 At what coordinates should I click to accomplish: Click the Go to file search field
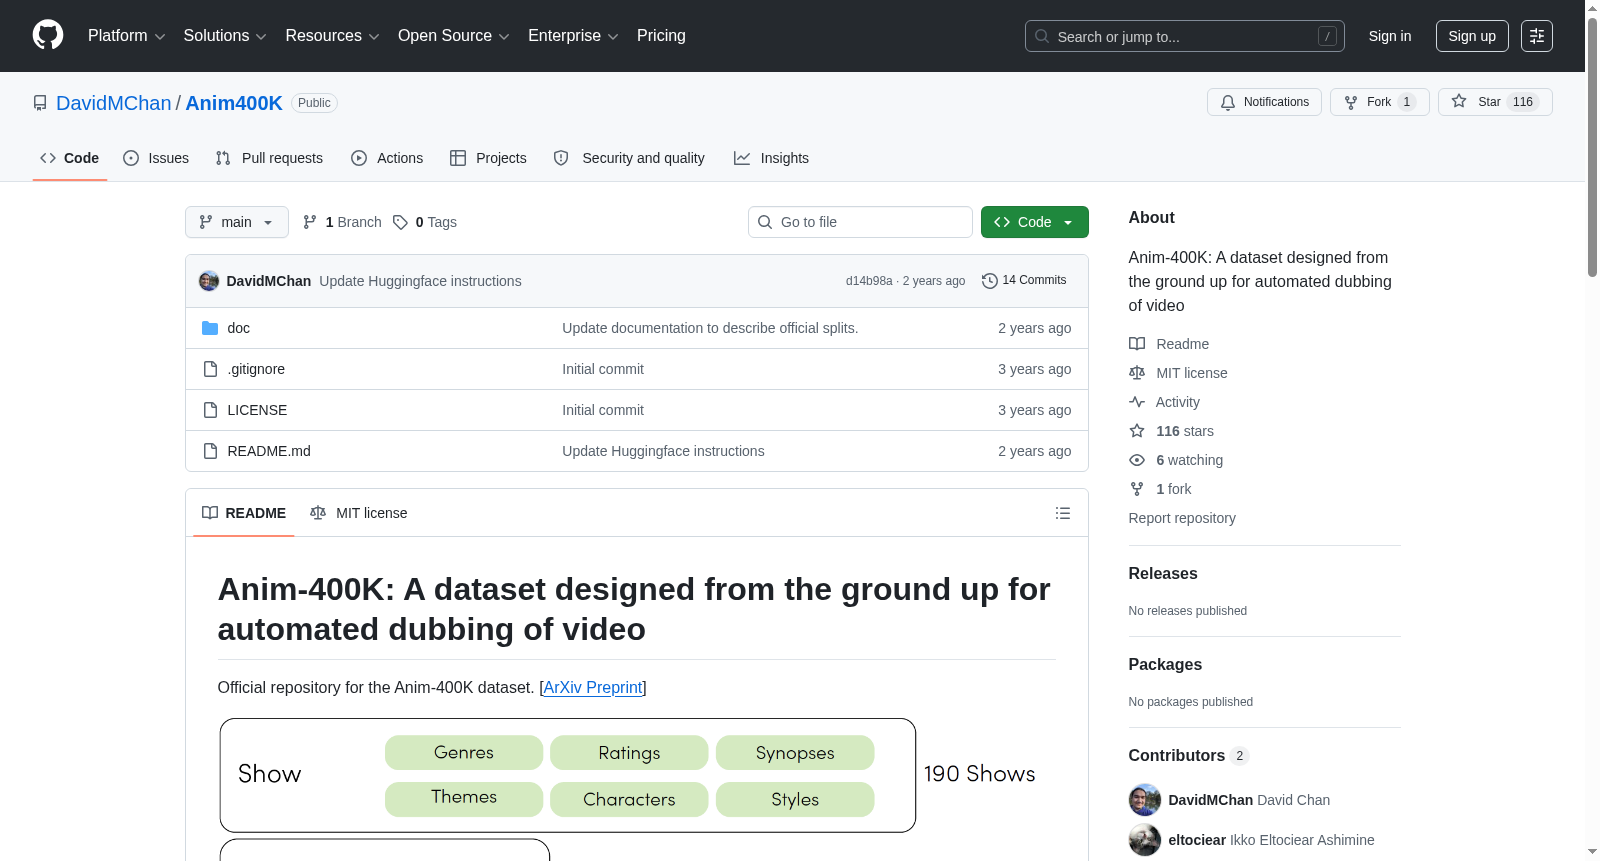tap(860, 222)
